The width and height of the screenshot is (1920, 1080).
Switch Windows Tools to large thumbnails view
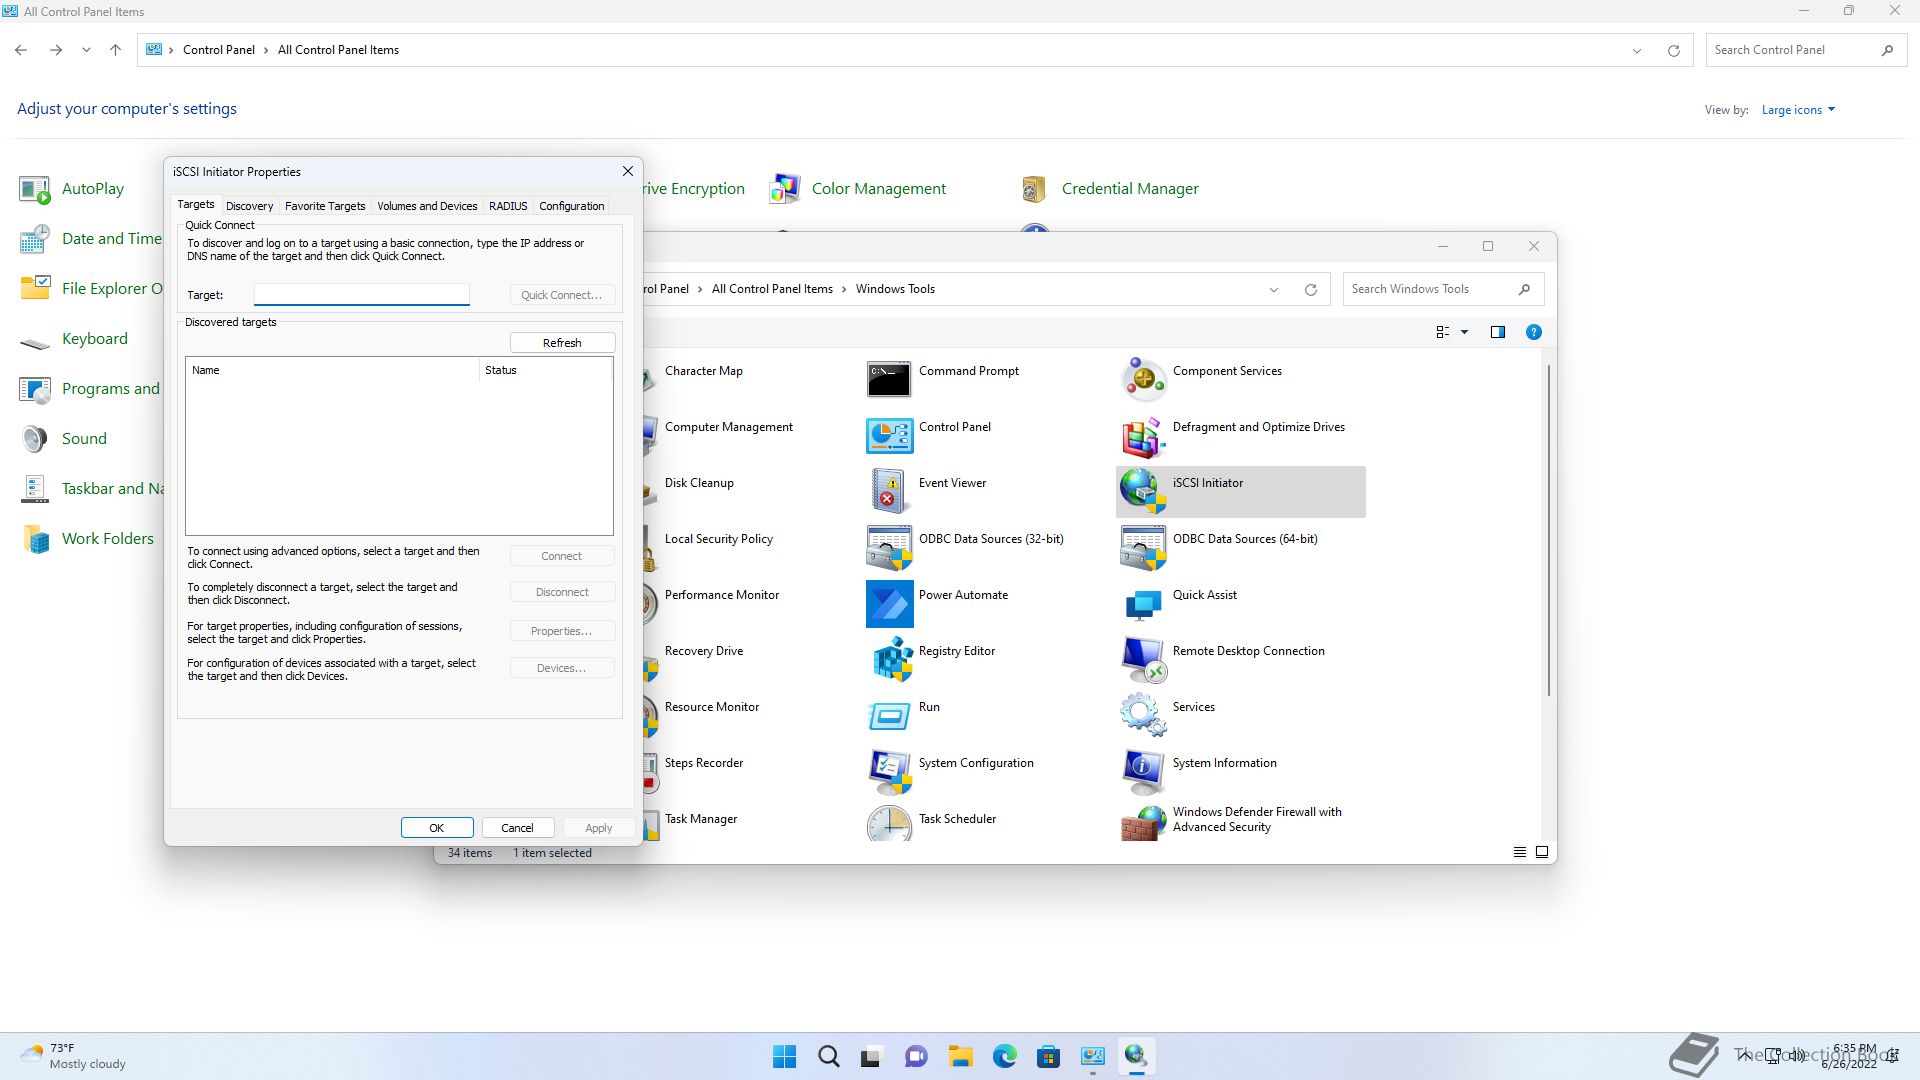pos(1542,852)
